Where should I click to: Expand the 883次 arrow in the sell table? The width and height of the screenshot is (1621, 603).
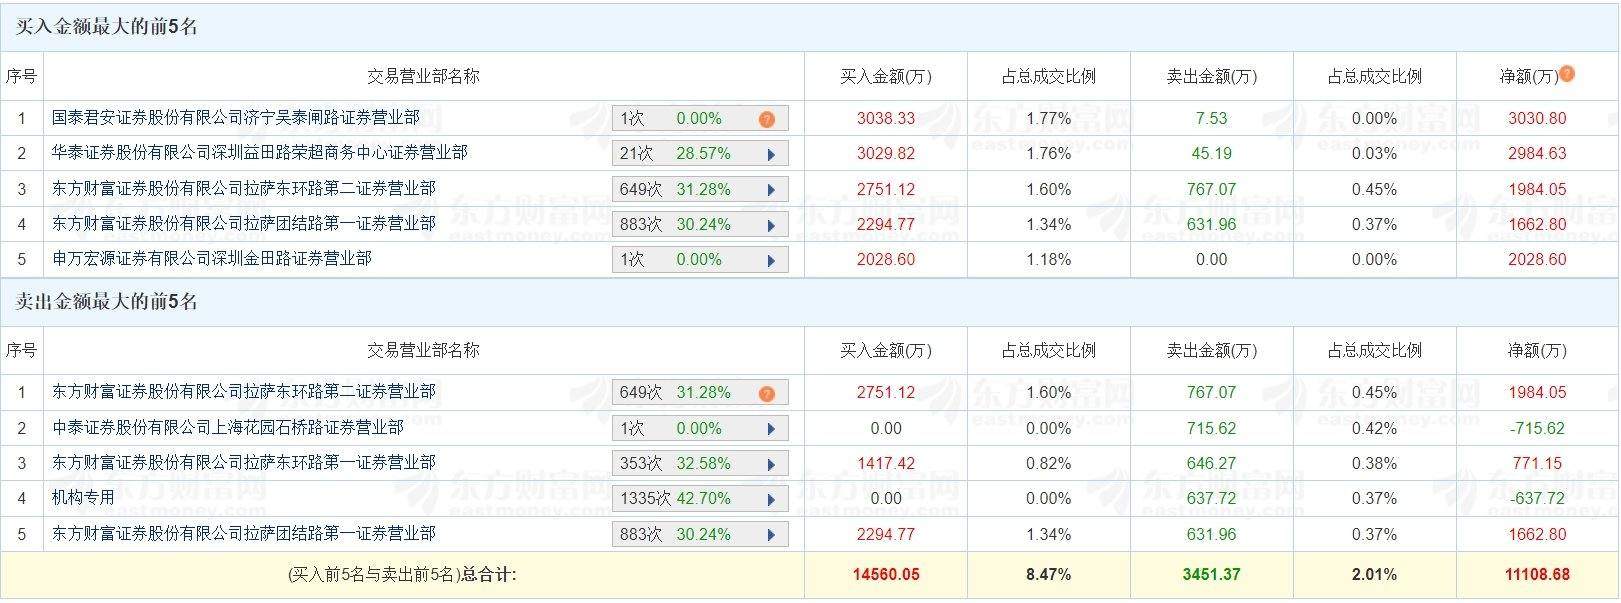(771, 535)
